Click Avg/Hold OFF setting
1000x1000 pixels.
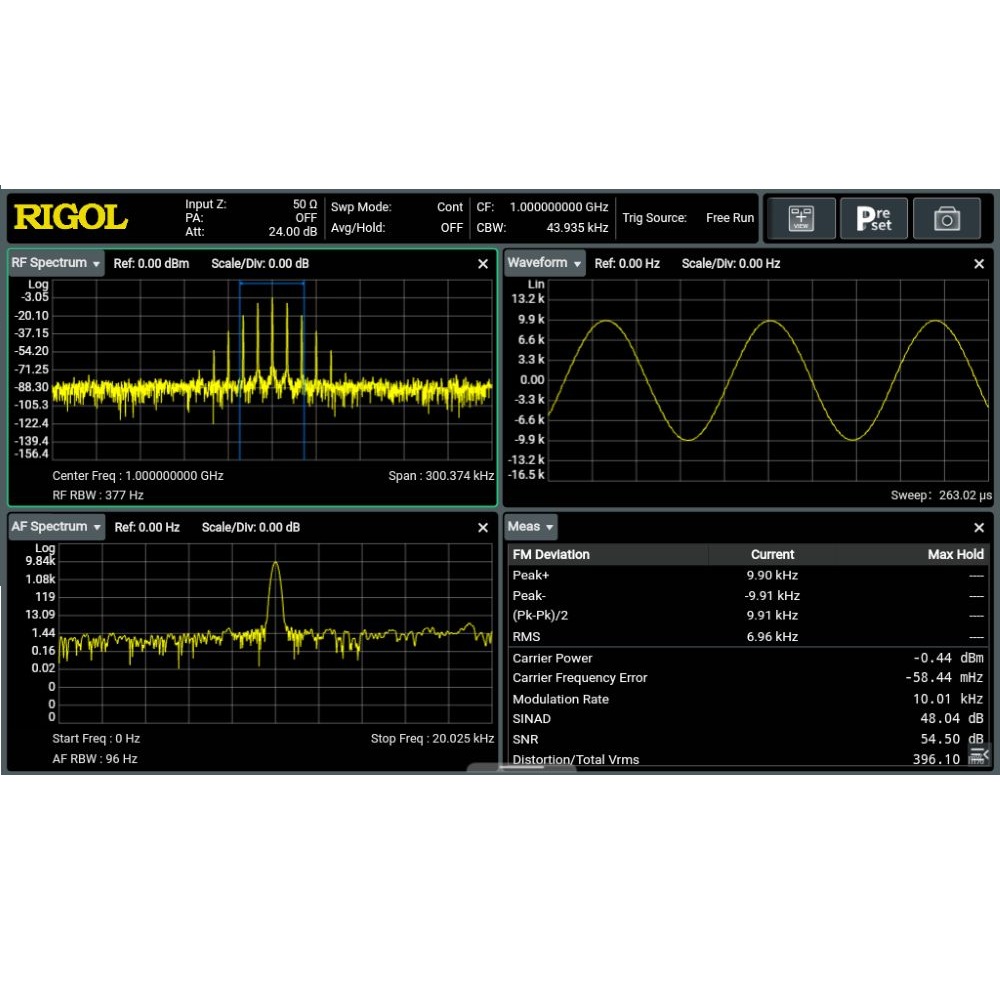tap(397, 228)
